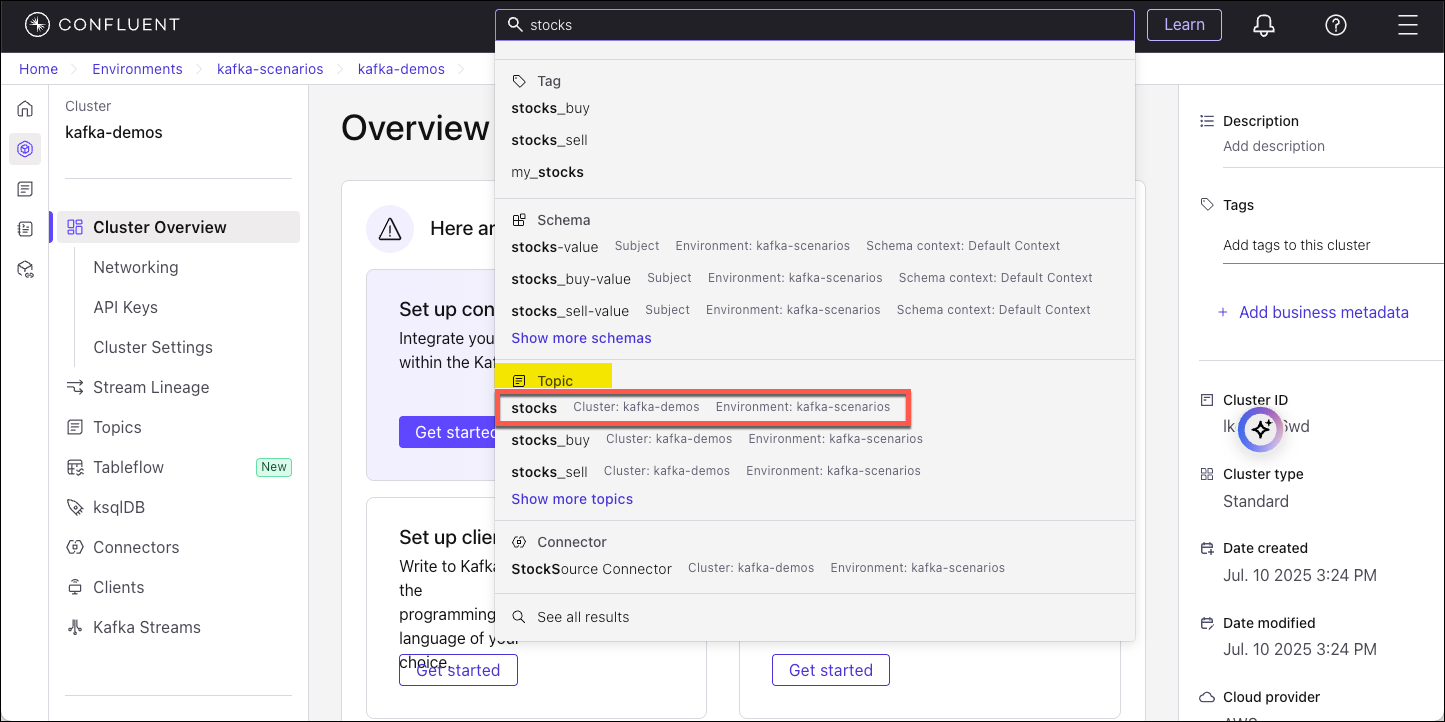Select the stream lineage icon at sidebar bottom
Image resolution: width=1445 pixels, height=722 pixels.
click(x=24, y=268)
